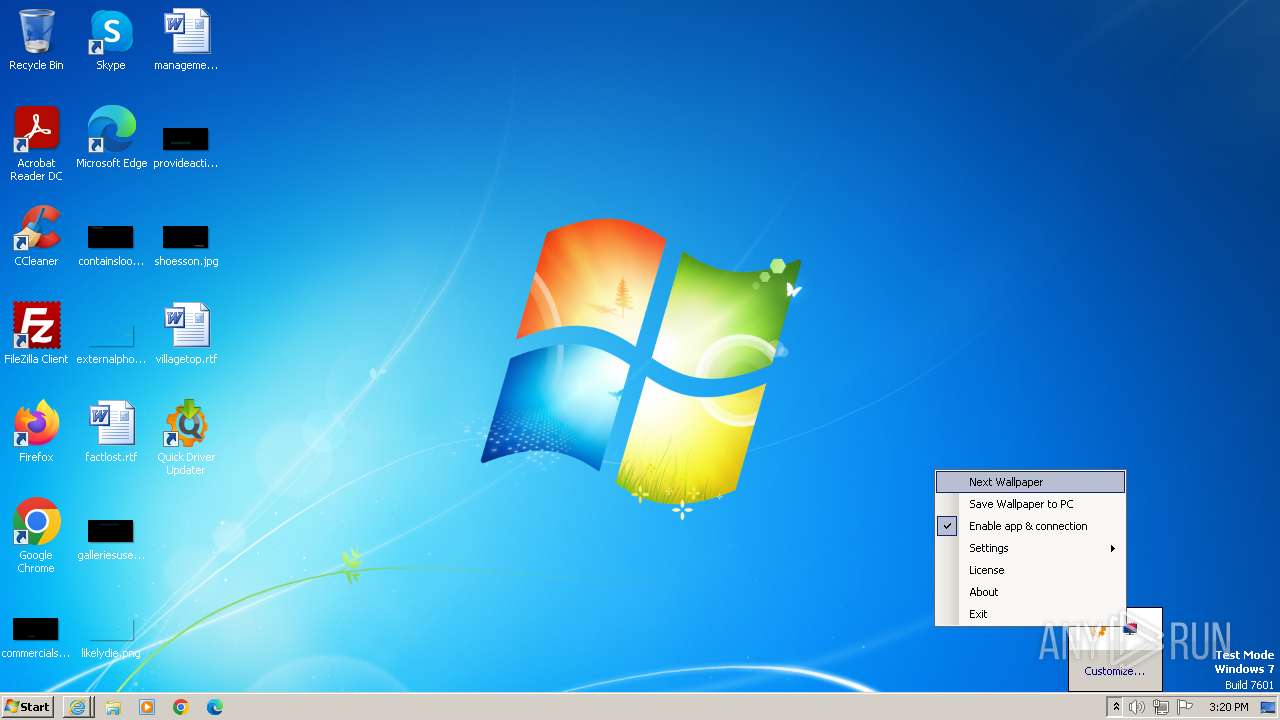Select the Acrobat Reader DC shortcut
The width and height of the screenshot is (1280, 720).
[36, 144]
